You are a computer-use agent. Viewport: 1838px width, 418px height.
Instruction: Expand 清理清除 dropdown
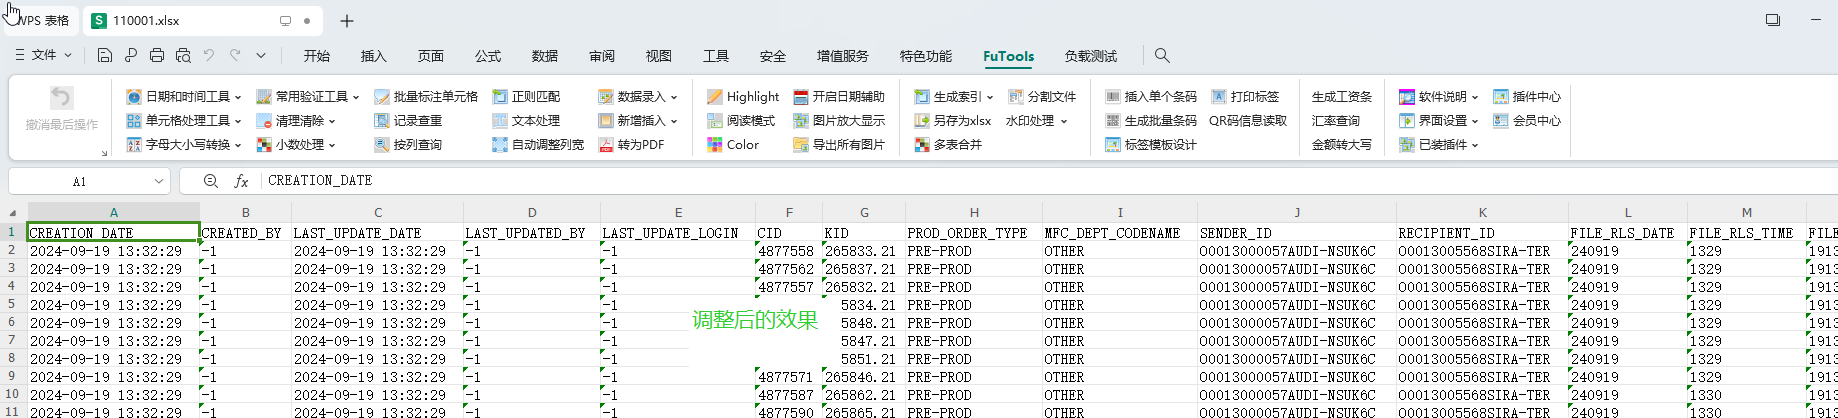click(x=332, y=121)
